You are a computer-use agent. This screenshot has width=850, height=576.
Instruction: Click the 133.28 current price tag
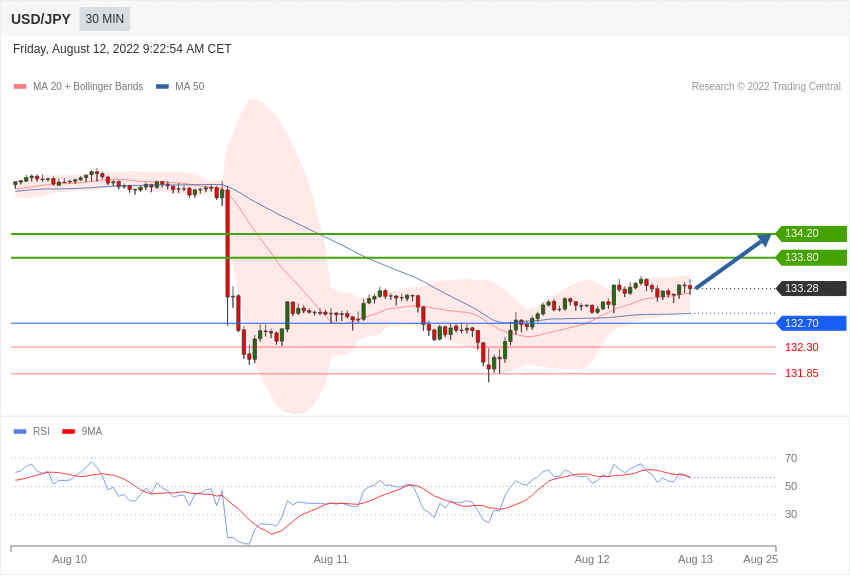tap(812, 288)
